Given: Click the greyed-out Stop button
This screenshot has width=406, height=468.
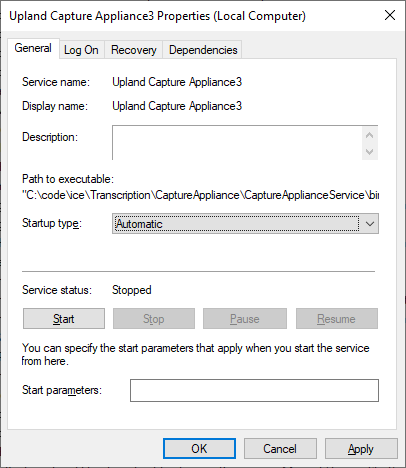Looking at the screenshot, I should 154,319.
